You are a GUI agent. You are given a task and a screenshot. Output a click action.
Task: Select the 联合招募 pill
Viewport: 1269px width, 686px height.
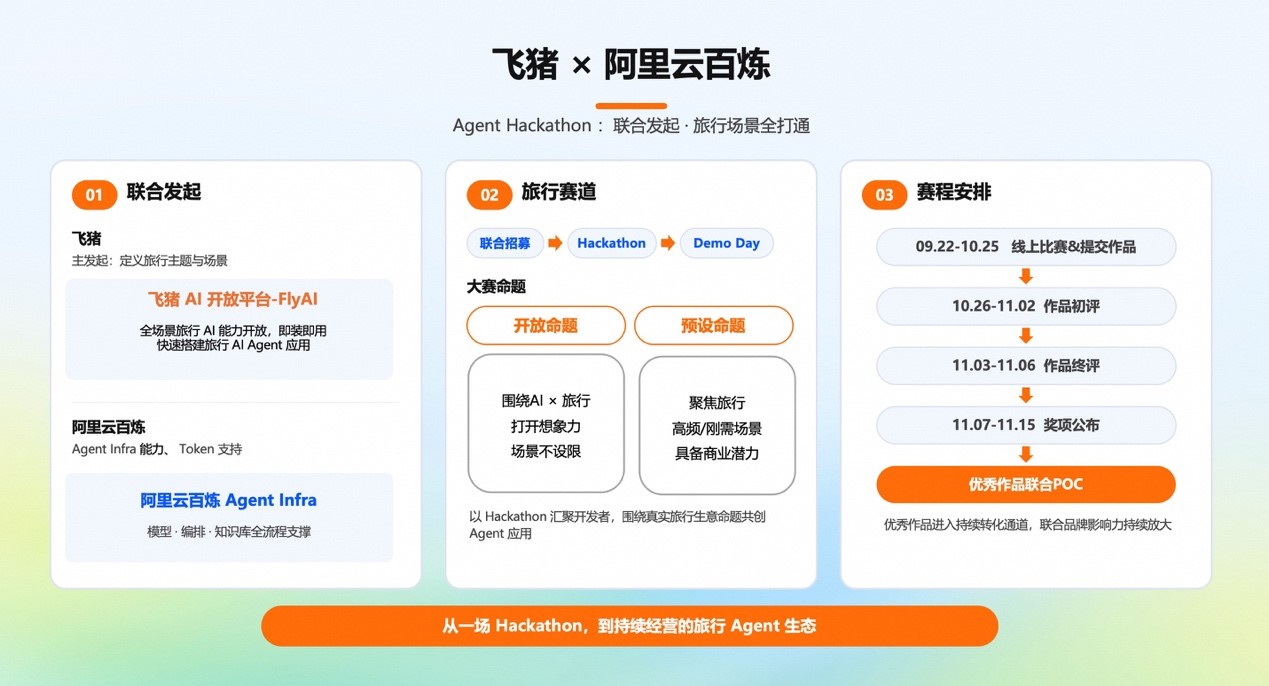coord(505,243)
